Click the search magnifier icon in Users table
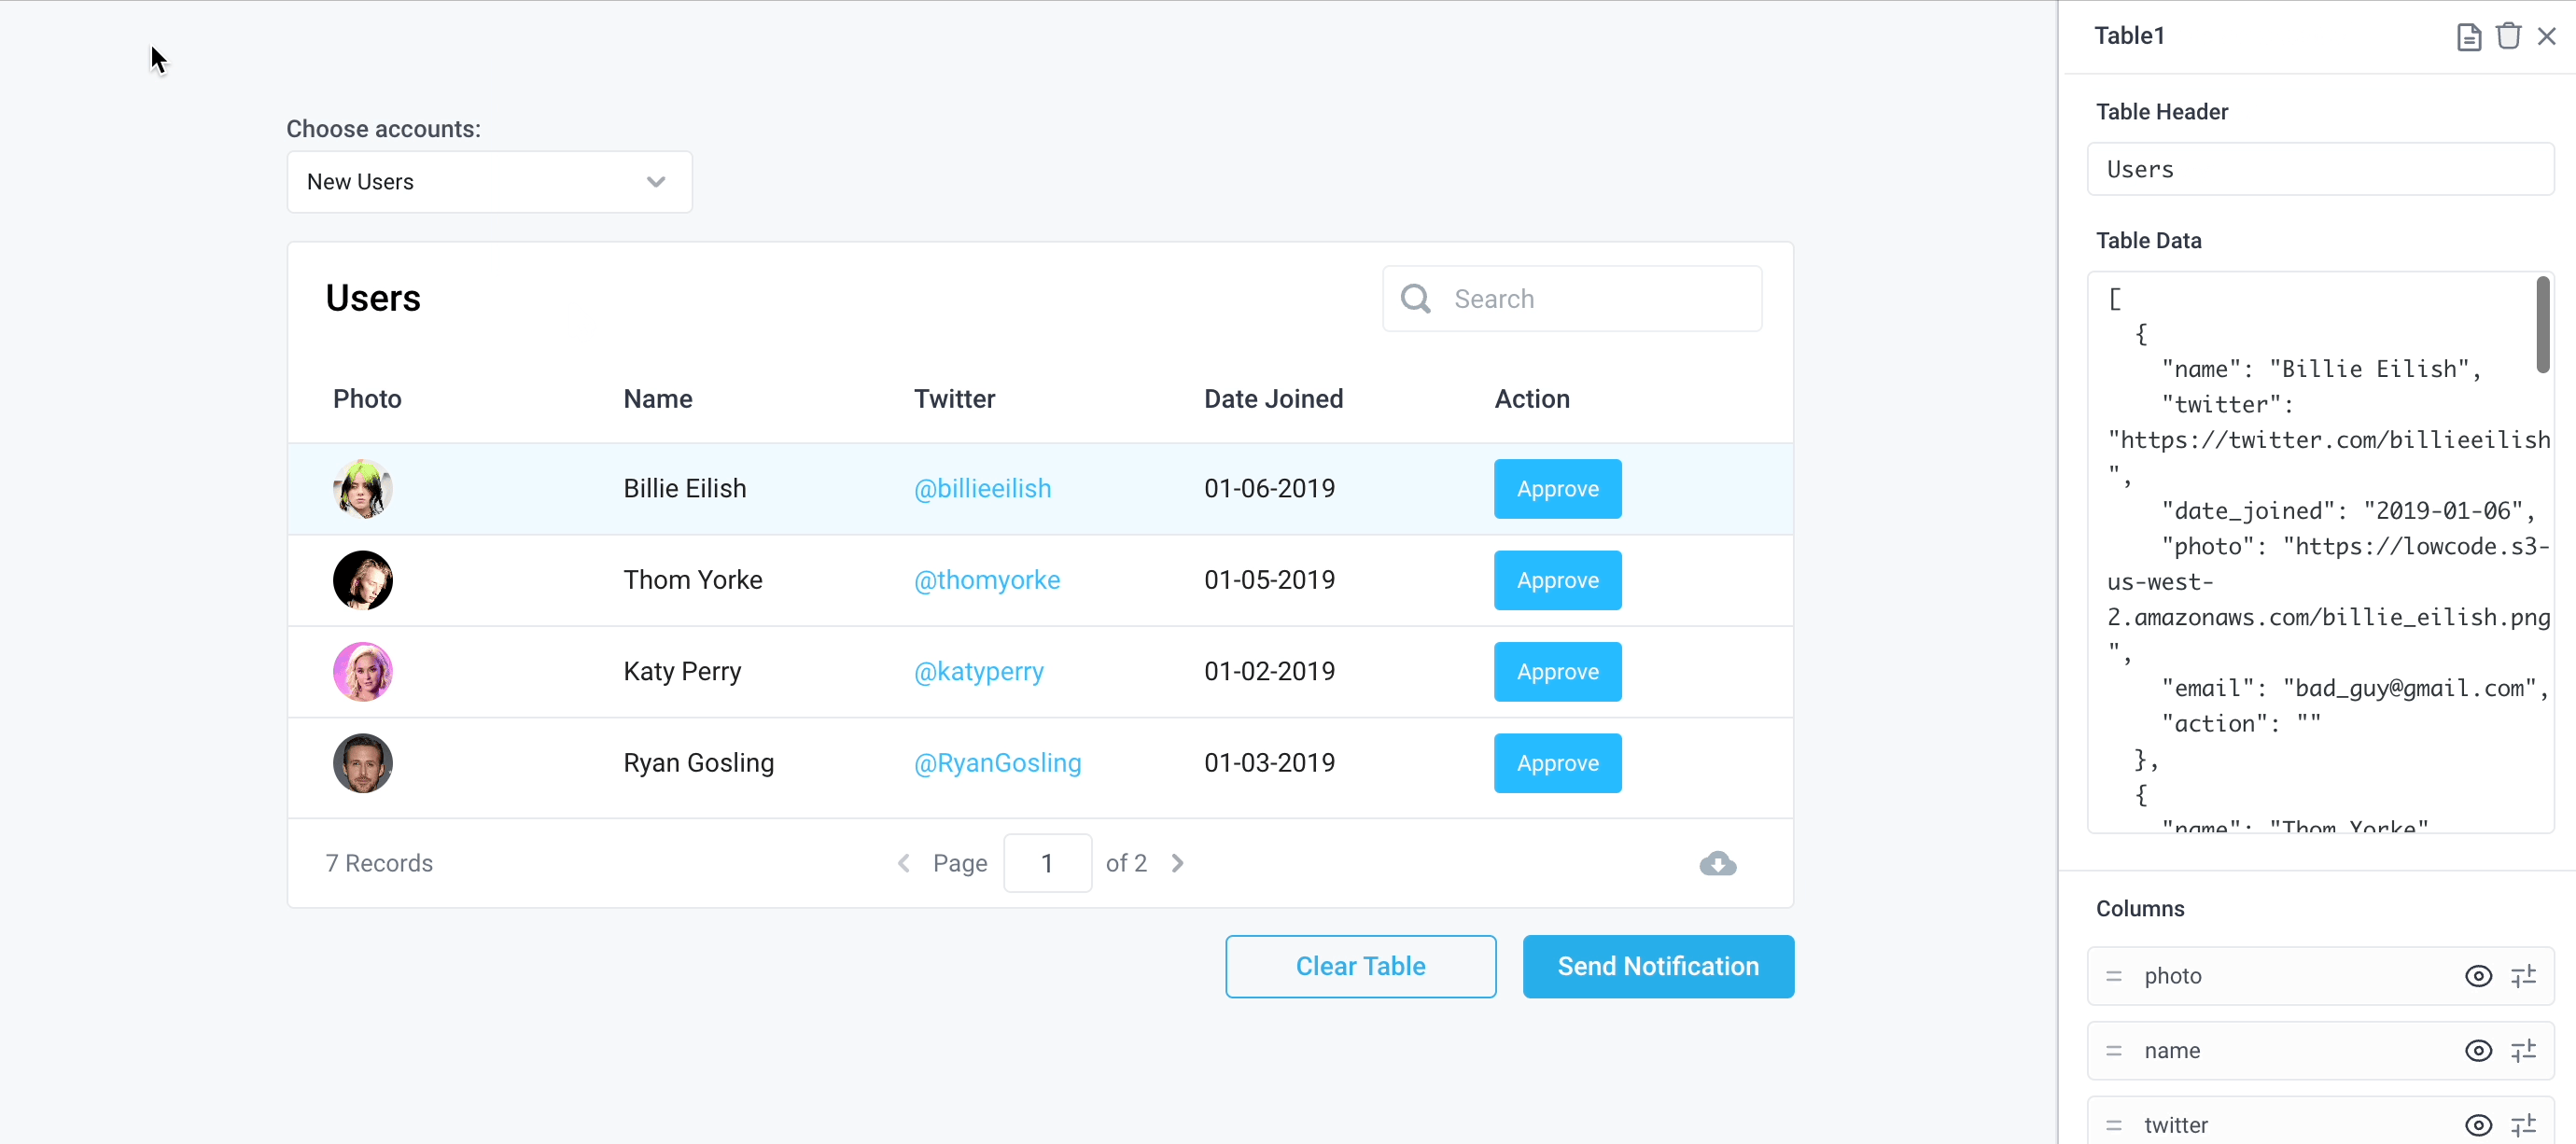Viewport: 2576px width, 1144px height. point(1415,298)
